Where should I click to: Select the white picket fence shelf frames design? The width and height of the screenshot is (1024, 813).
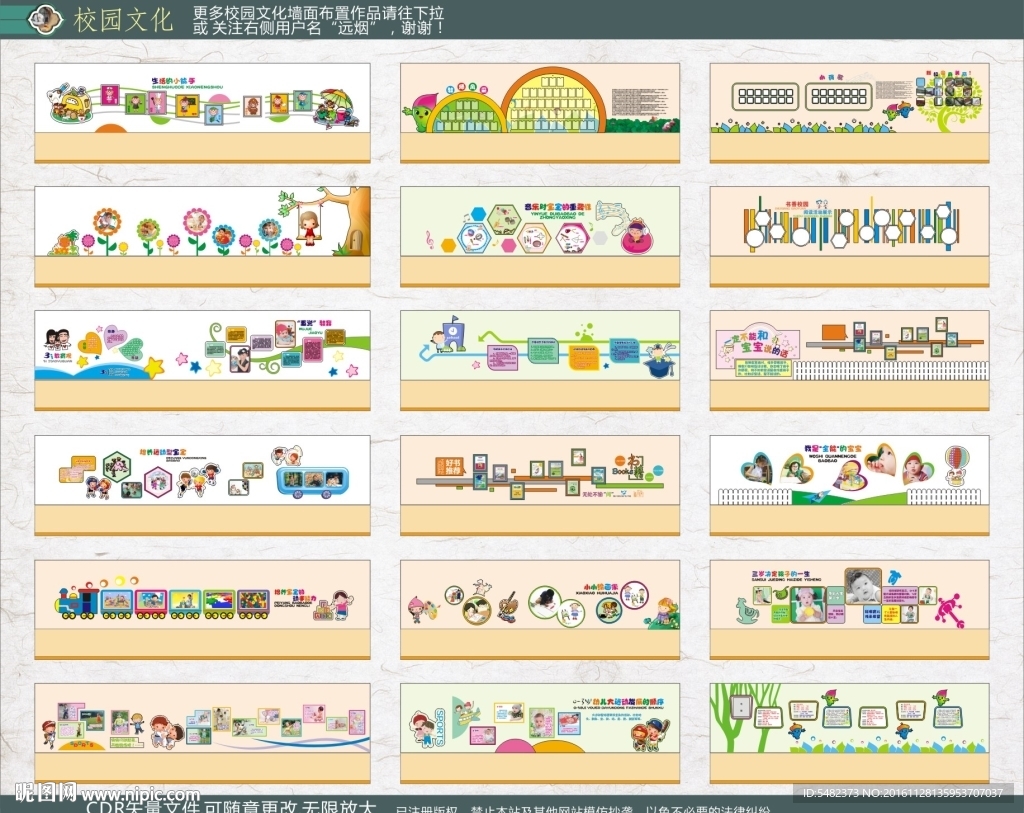coord(850,360)
